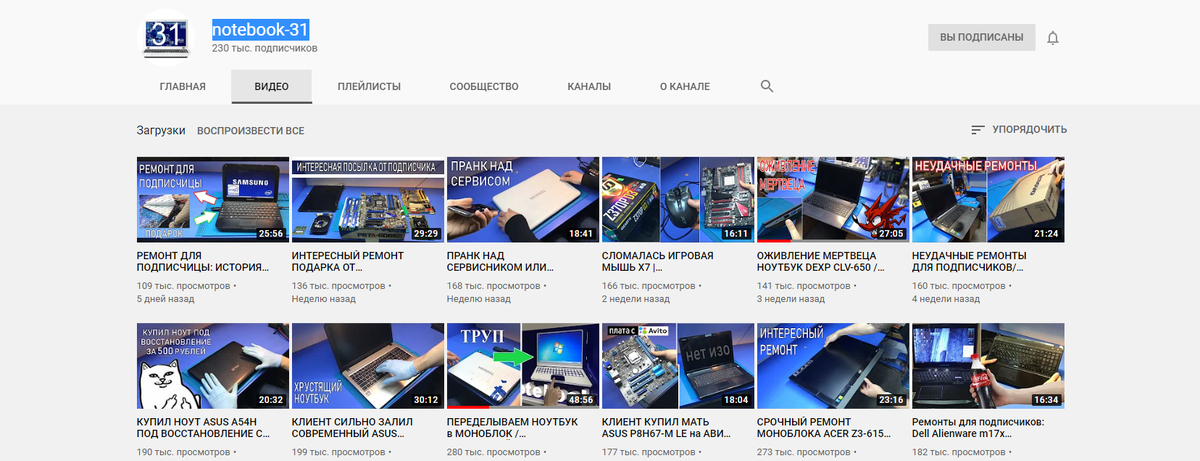This screenshot has height=461, width=1200.
Task: Click title СЛОМАЛАСЬ ИГРОВАЯ МЫШЬ X7
Action: tap(658, 262)
